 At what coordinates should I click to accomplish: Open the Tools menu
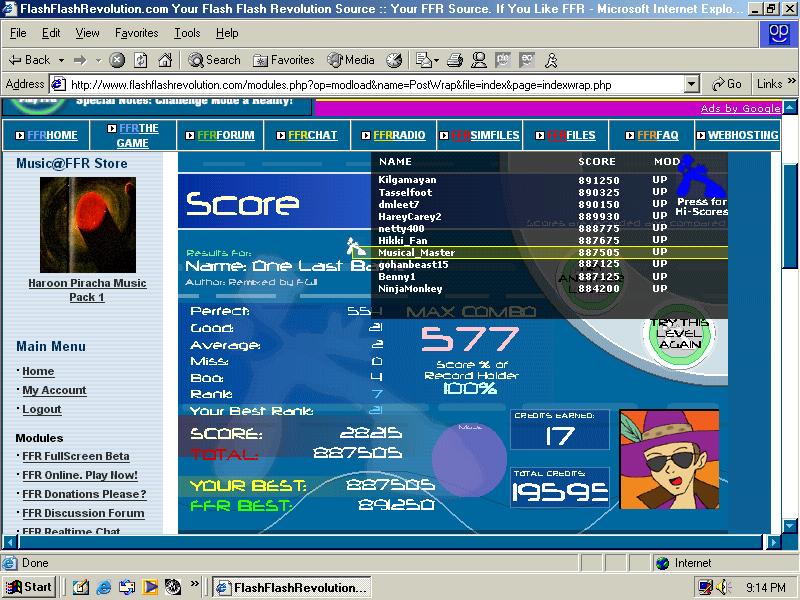click(187, 33)
